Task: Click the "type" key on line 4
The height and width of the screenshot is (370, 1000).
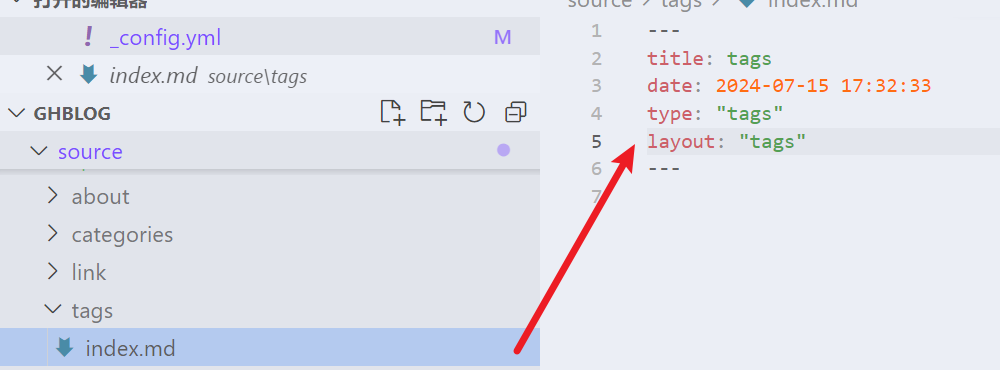Action: (670, 114)
